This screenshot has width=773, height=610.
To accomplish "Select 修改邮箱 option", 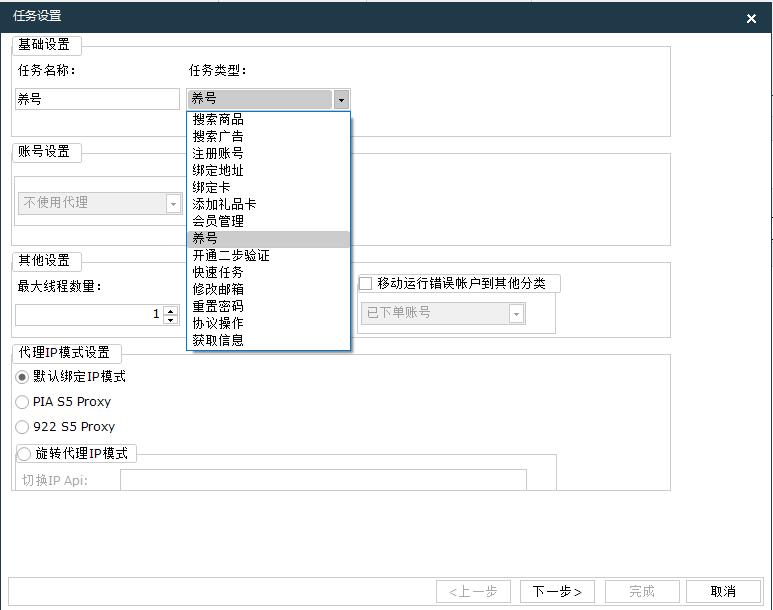I will [x=268, y=289].
